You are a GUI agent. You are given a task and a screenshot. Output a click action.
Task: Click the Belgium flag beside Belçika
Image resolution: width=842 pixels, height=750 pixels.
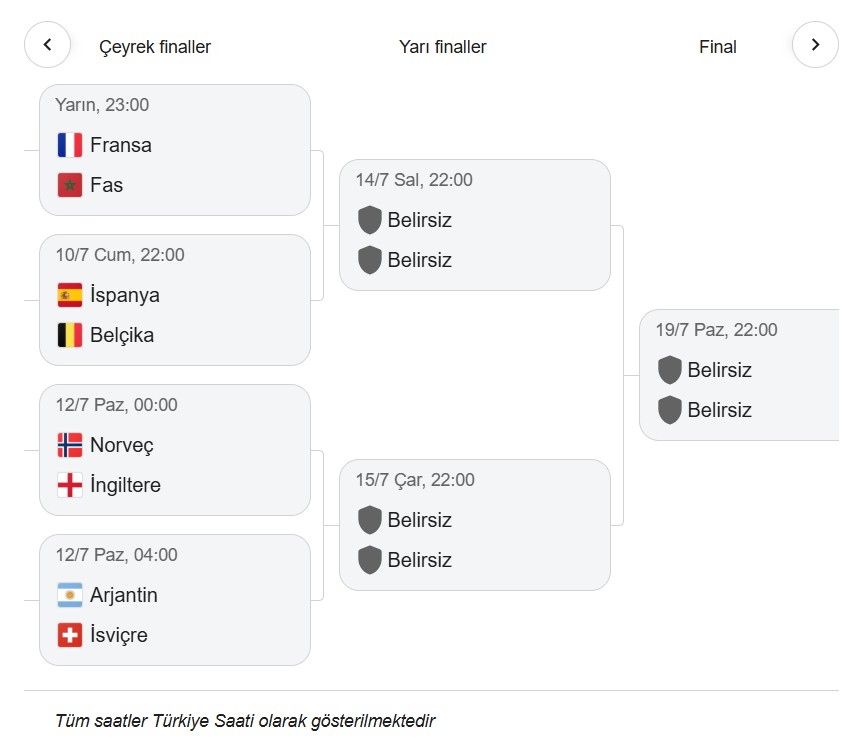point(70,335)
